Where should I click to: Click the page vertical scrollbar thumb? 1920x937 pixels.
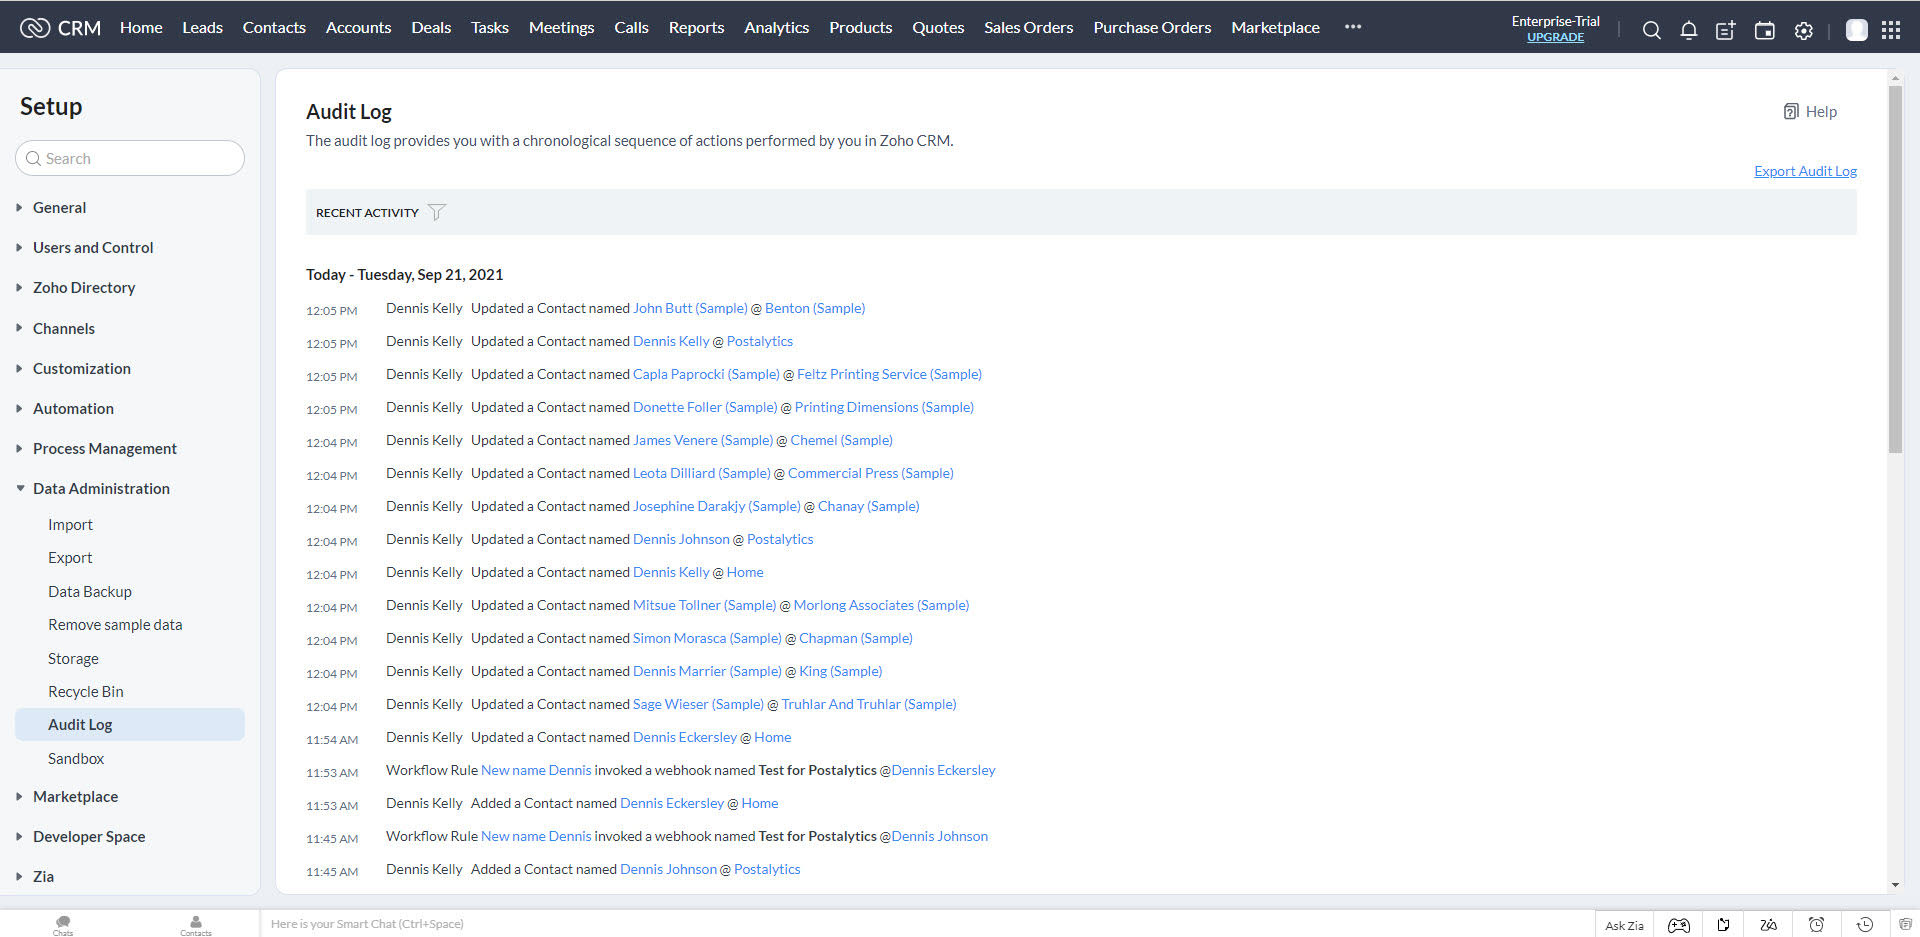point(1895,270)
